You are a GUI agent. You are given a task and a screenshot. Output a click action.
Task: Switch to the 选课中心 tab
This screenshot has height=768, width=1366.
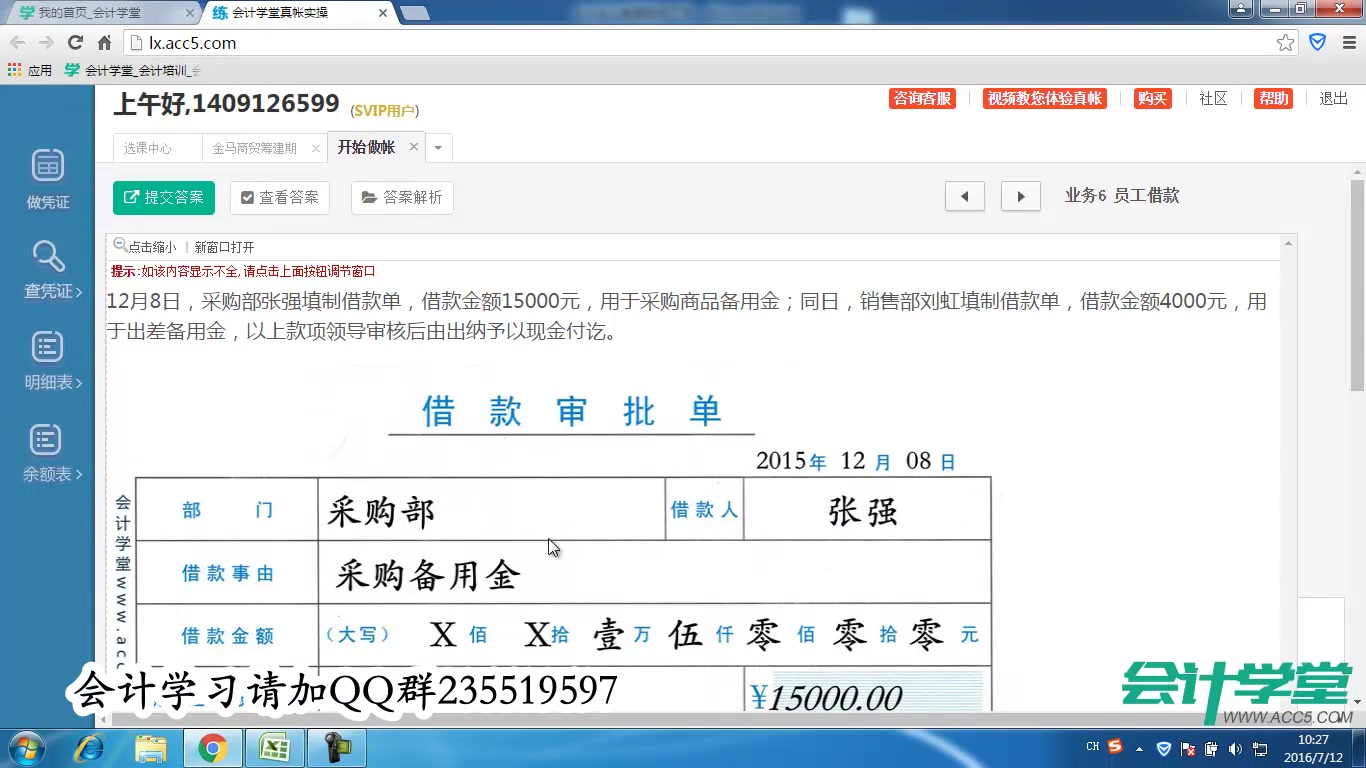150,146
